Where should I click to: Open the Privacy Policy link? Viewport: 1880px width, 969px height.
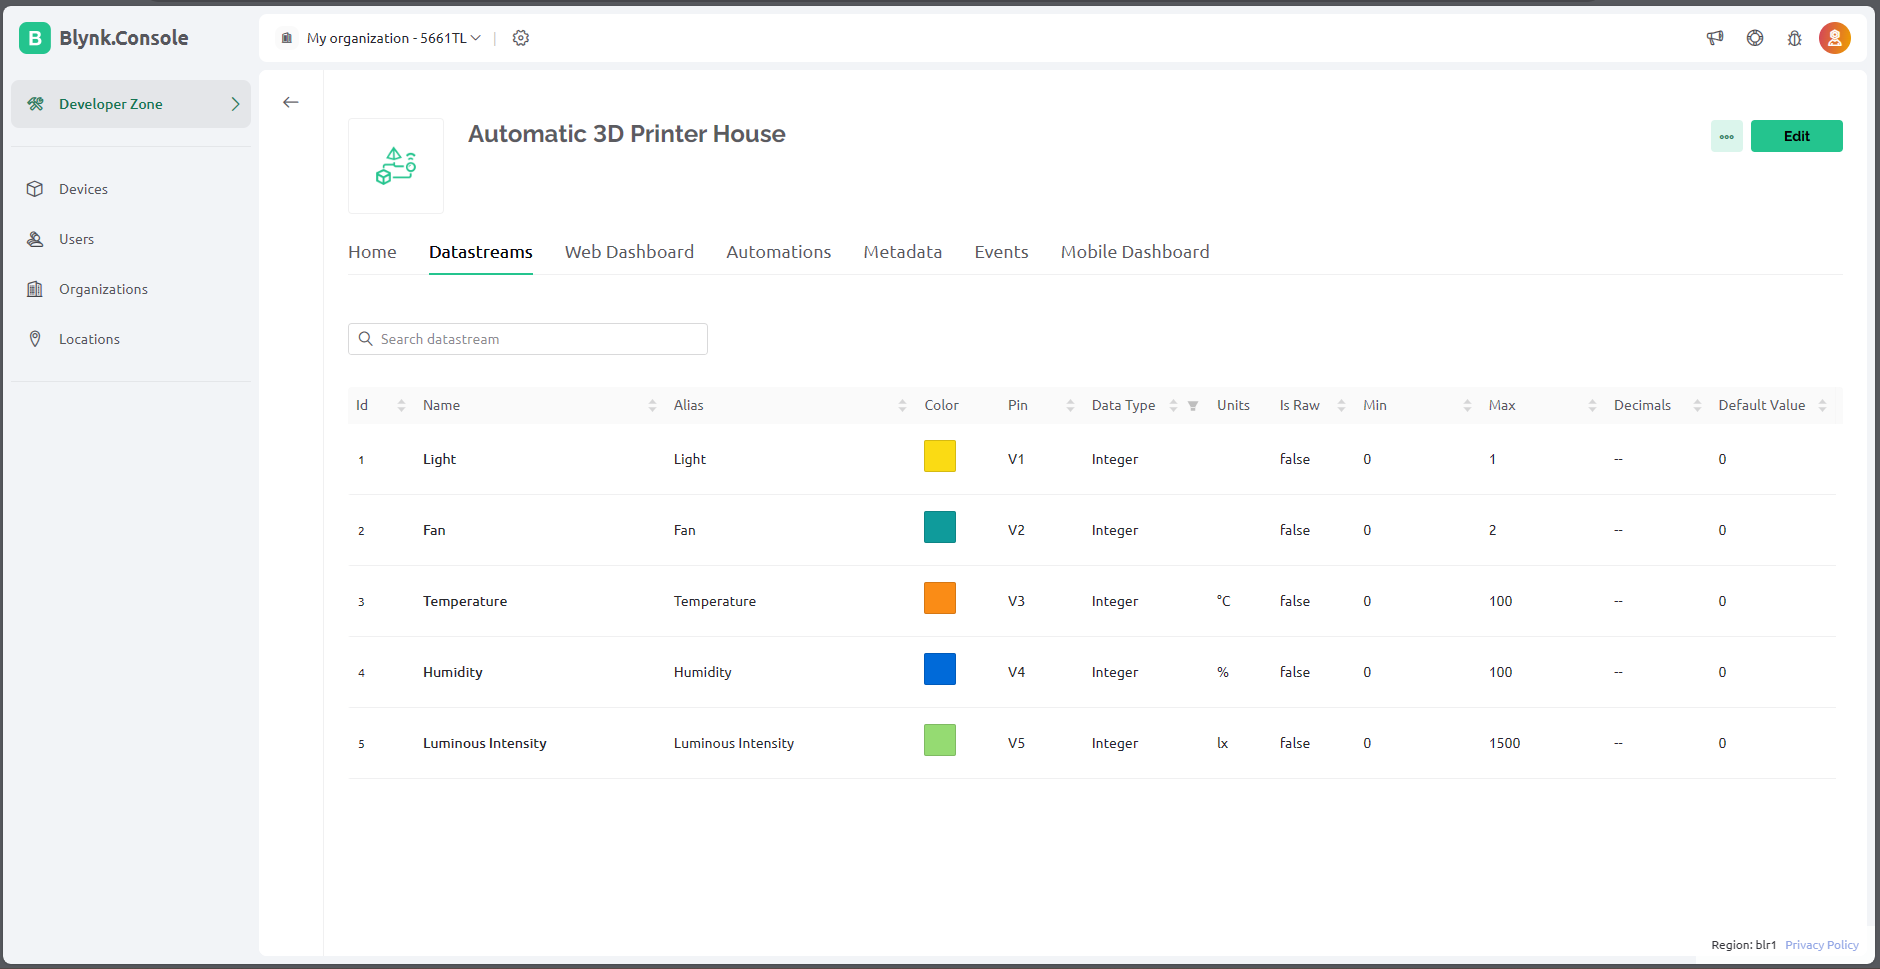[1822, 945]
